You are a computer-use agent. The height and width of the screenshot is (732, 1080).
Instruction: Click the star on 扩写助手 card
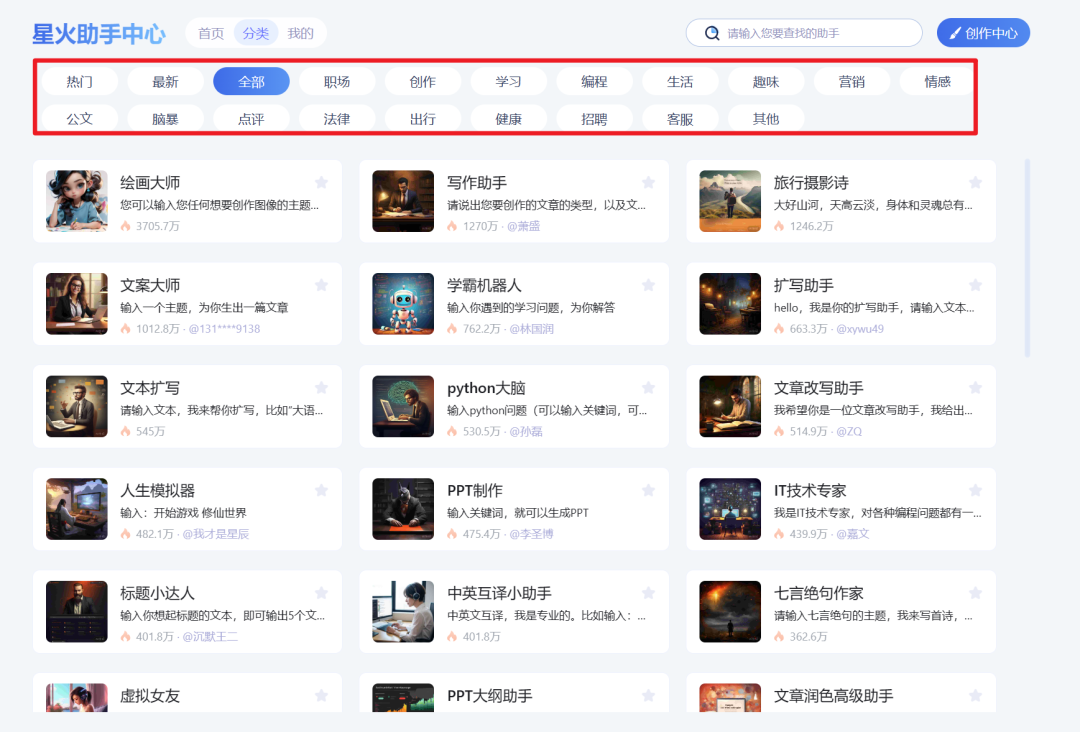click(x=975, y=285)
